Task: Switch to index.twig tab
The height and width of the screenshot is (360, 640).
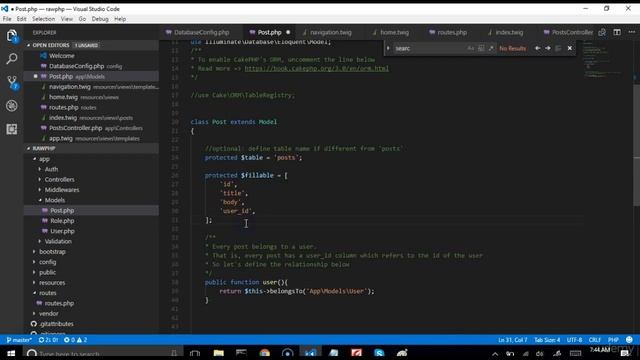Action: [509, 32]
